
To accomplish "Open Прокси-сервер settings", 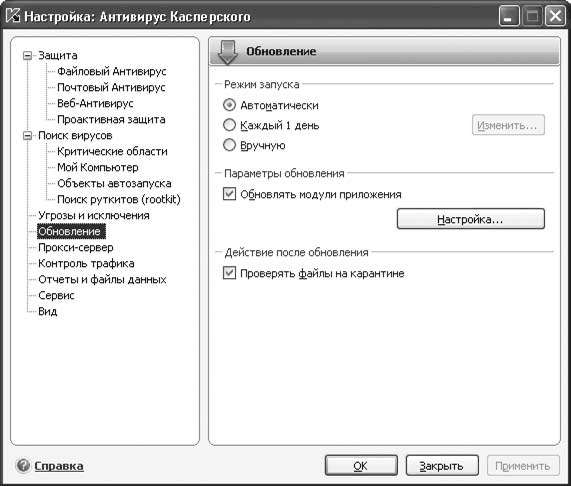I will pyautogui.click(x=76, y=248).
